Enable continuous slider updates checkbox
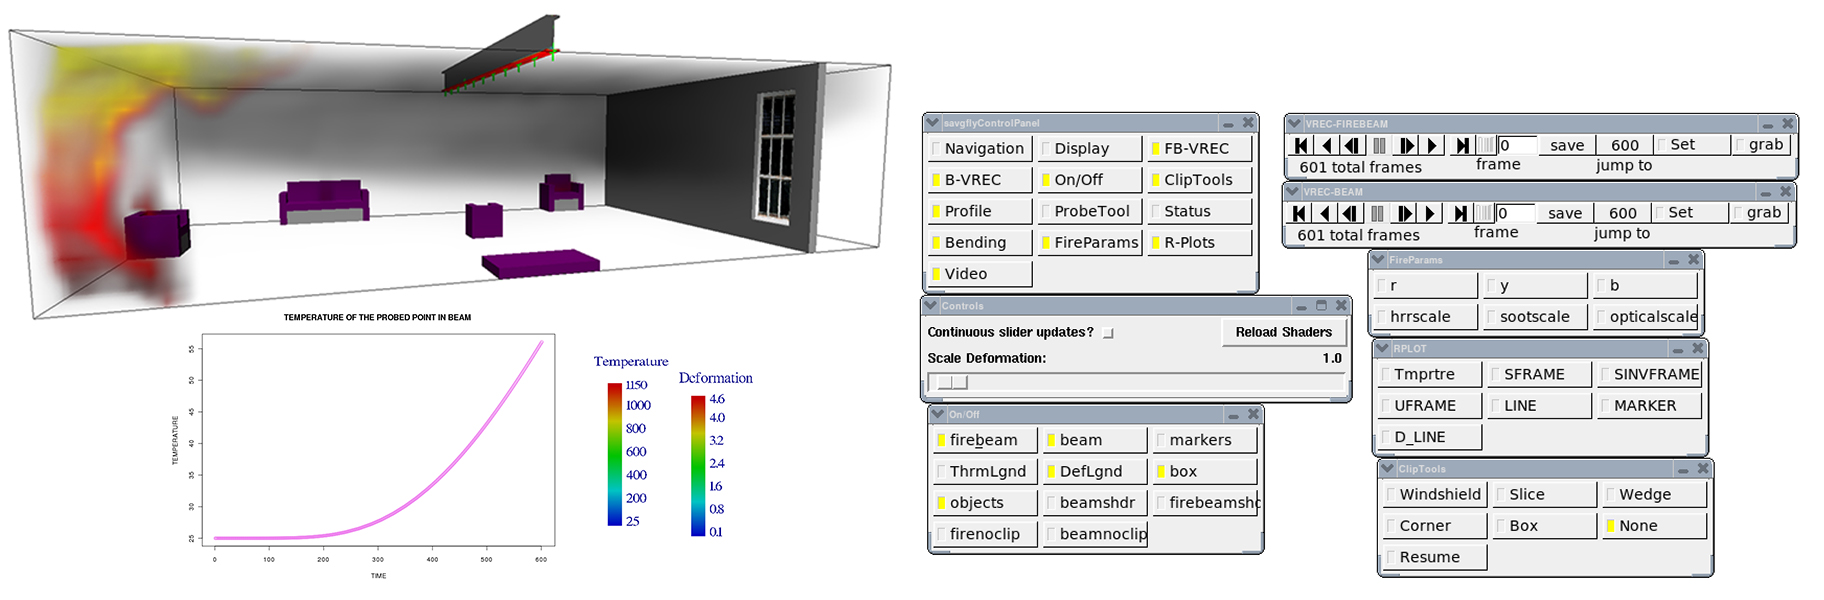 tap(1108, 333)
